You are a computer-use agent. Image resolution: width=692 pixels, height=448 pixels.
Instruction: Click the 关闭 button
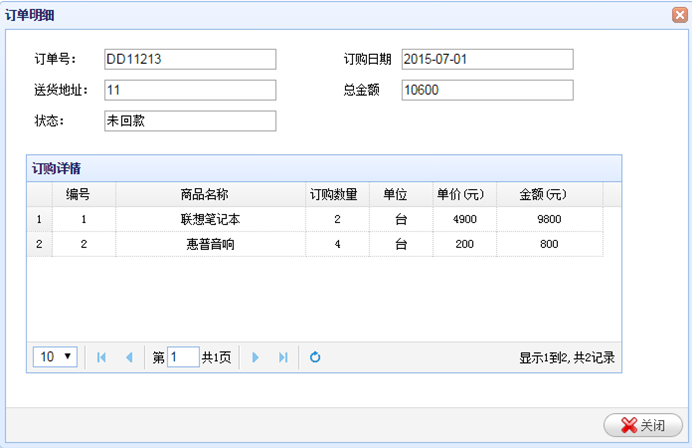643,425
